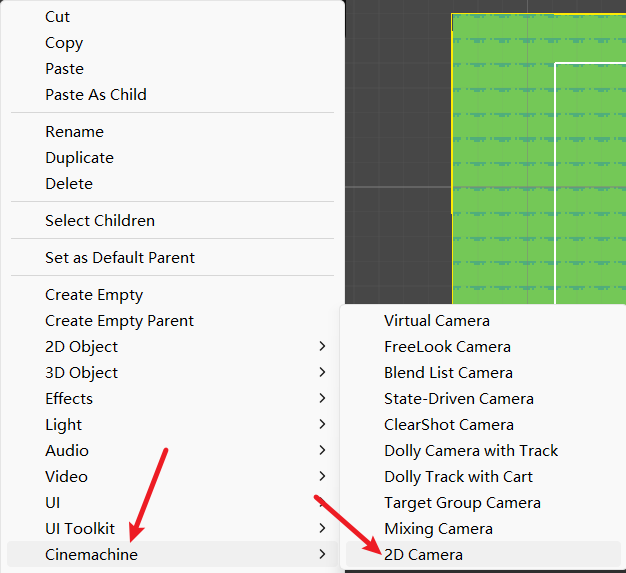Choose Select Children entry
This screenshot has height=573, width=626.
point(100,221)
